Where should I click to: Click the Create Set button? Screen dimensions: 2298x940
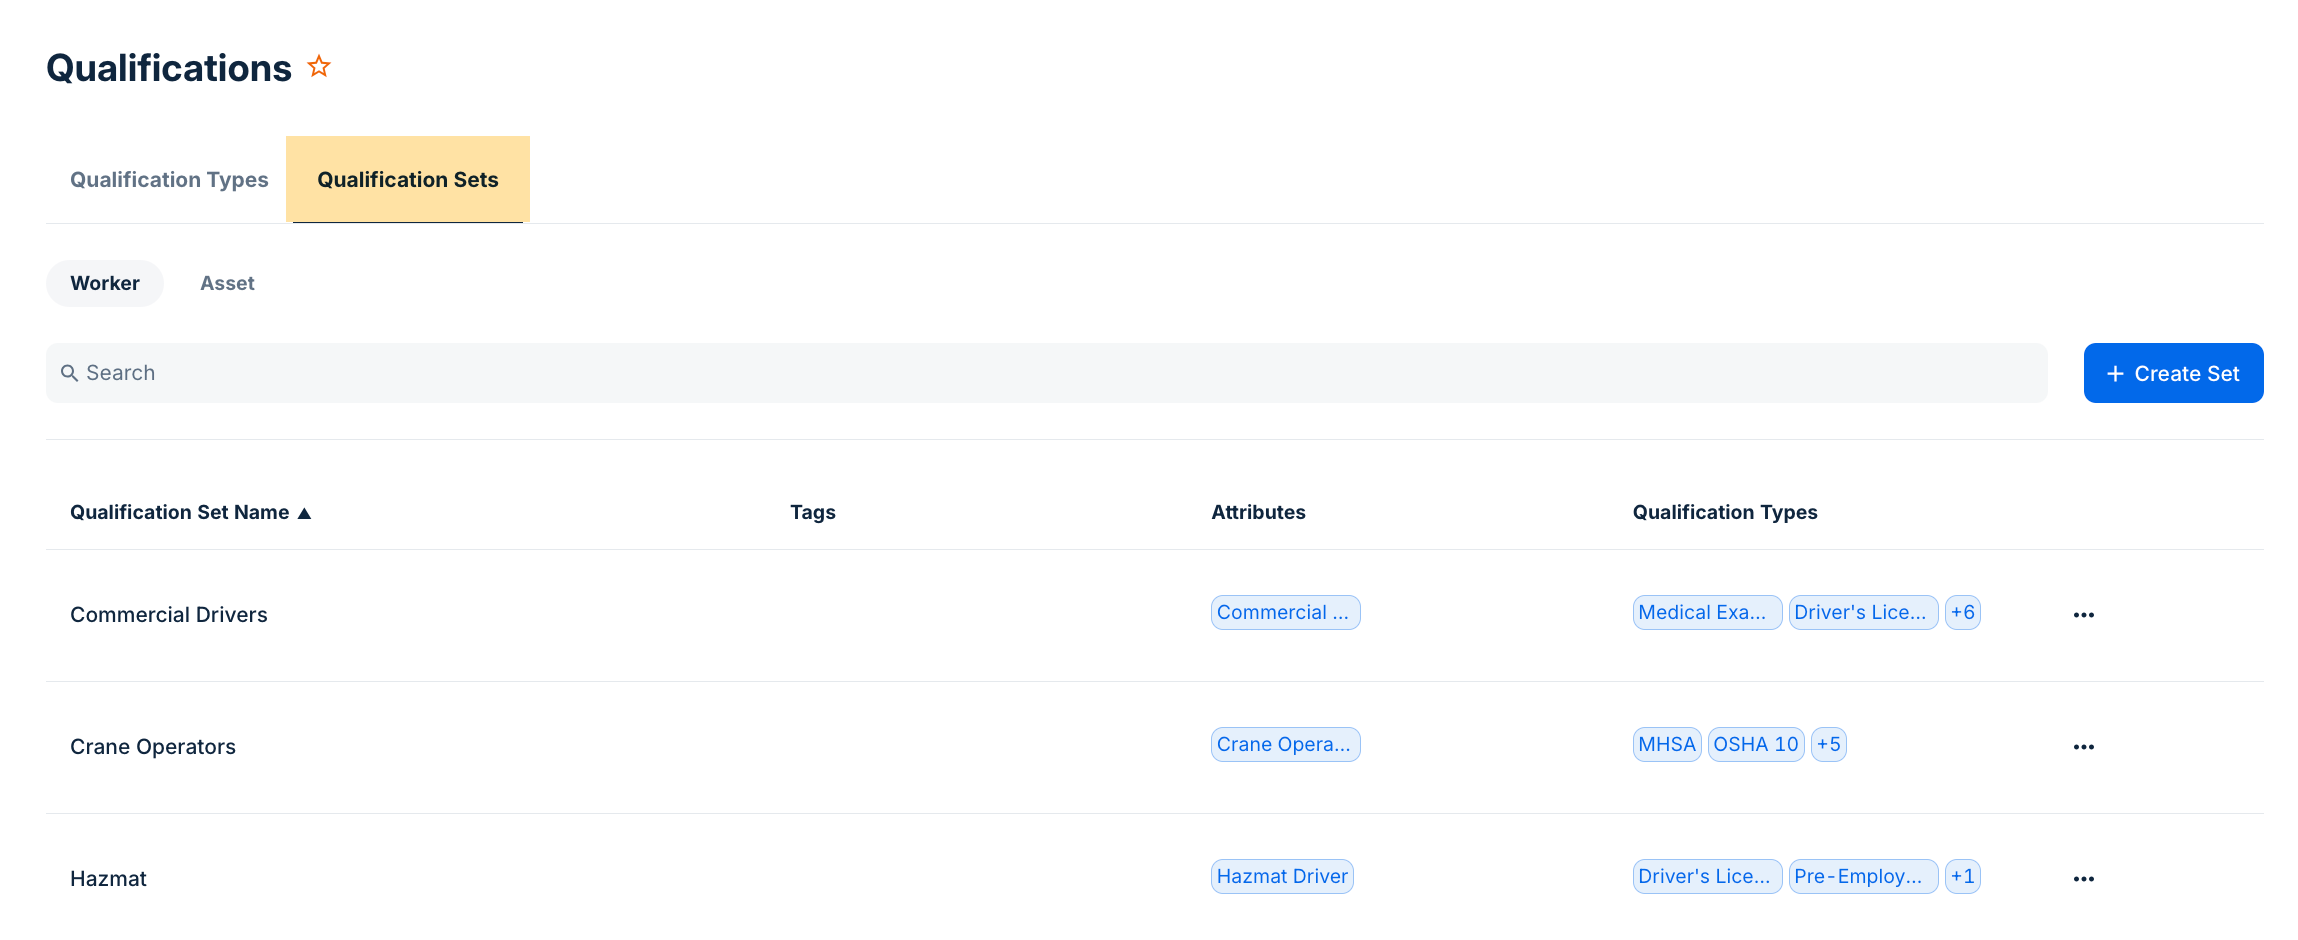point(2172,373)
